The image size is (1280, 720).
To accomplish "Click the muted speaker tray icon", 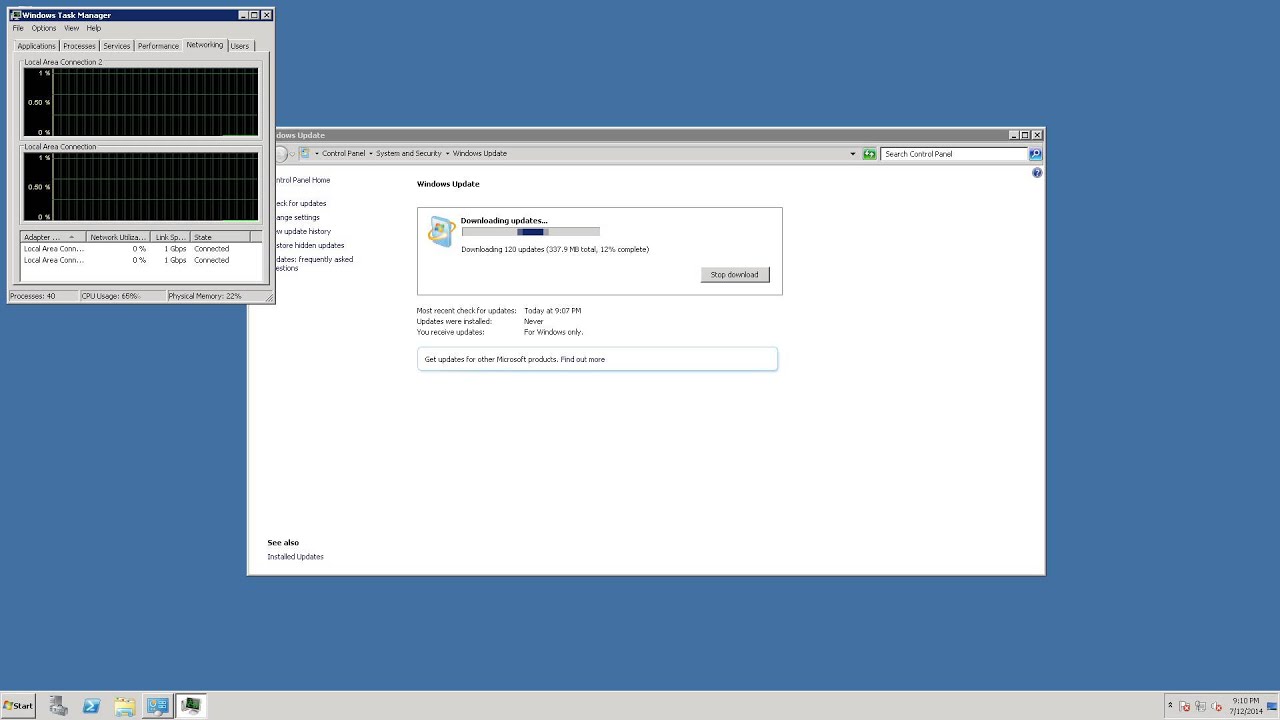I will 1216,707.
